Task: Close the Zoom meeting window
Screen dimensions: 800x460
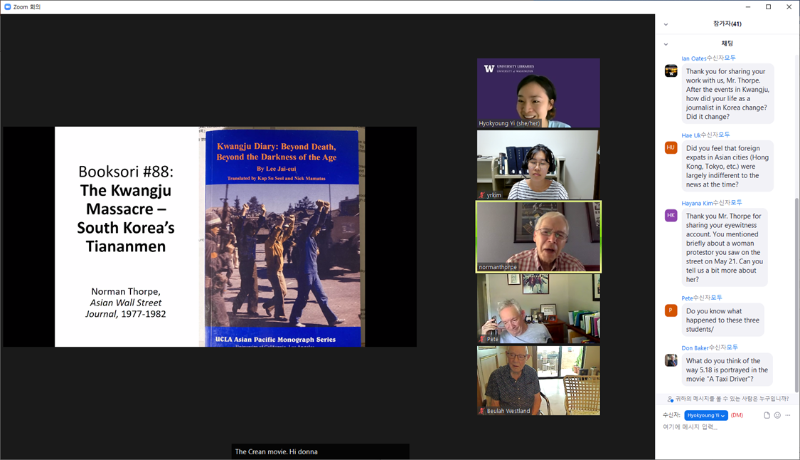Action: (789, 7)
